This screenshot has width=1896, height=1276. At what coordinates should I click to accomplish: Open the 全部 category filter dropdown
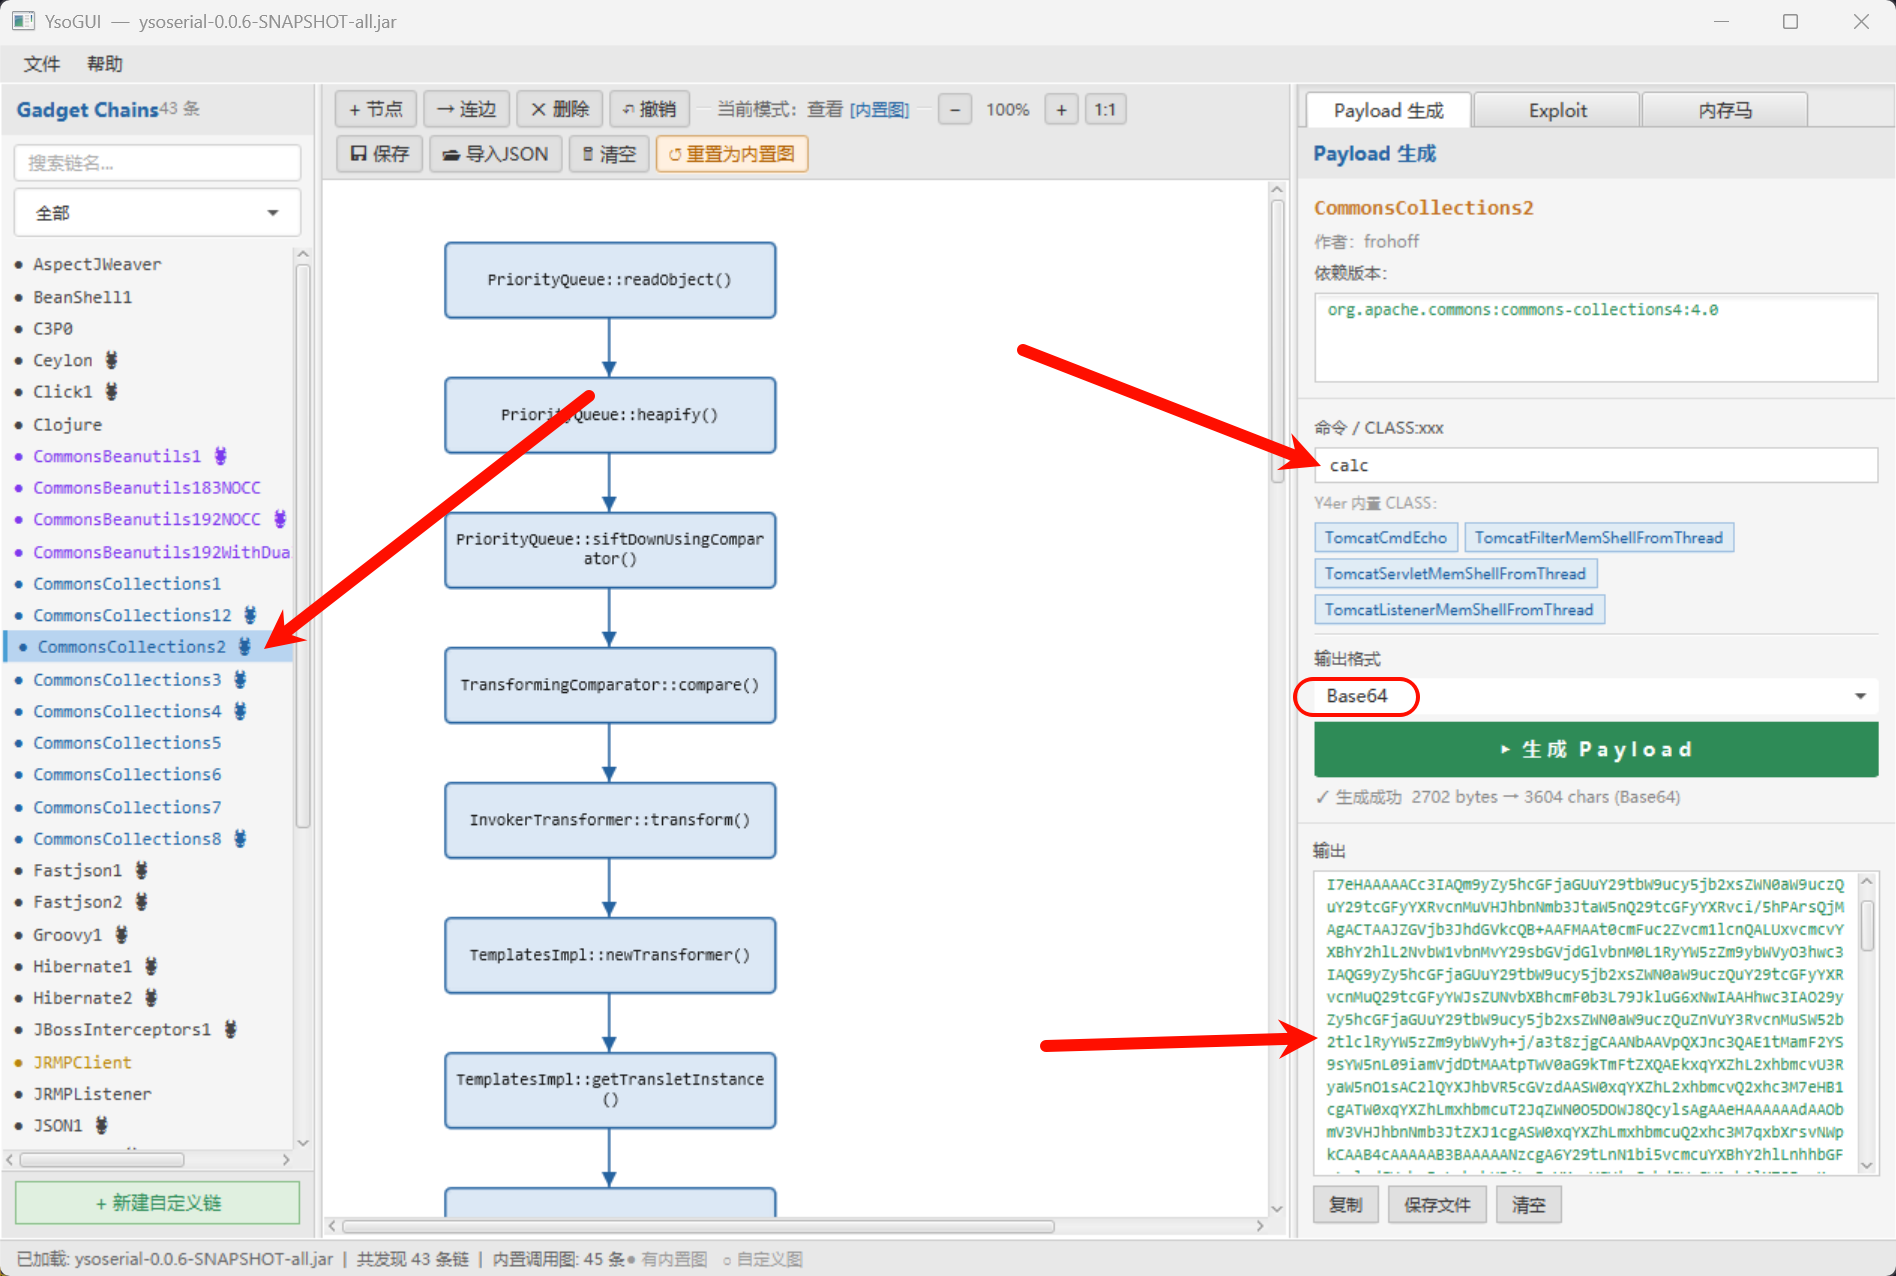(158, 213)
